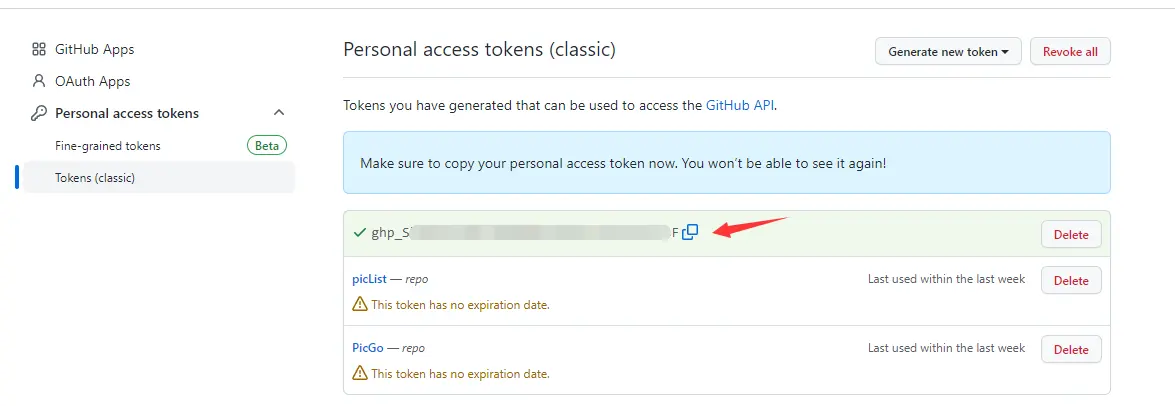Open the picList token link
1175x406 pixels.
[x=369, y=279]
